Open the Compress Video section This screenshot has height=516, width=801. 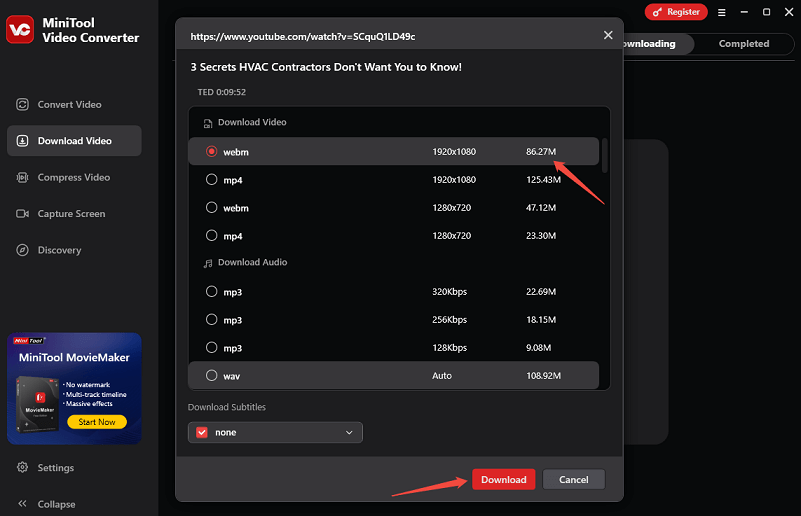75,177
